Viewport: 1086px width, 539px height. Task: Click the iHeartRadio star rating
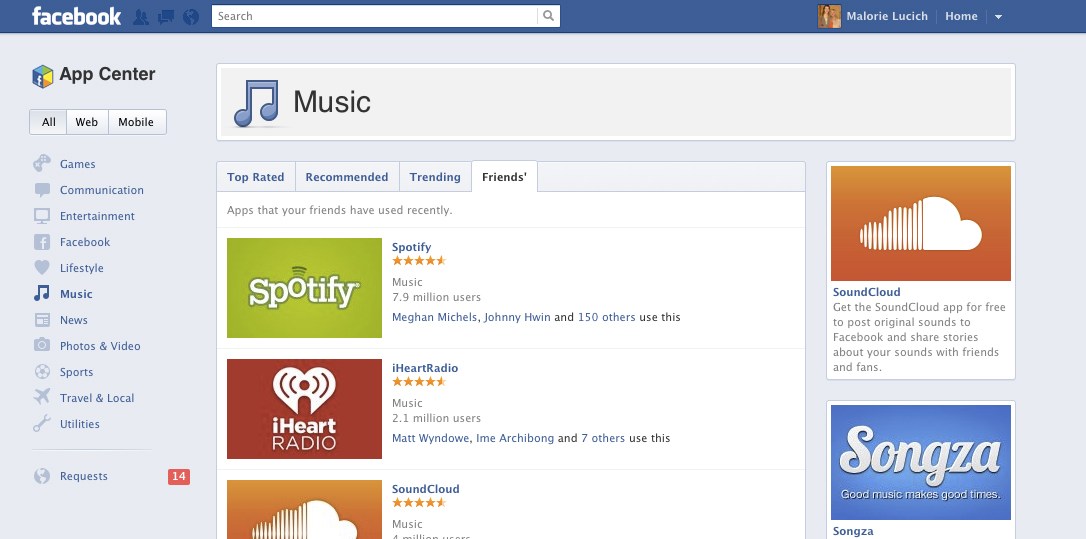click(x=419, y=382)
